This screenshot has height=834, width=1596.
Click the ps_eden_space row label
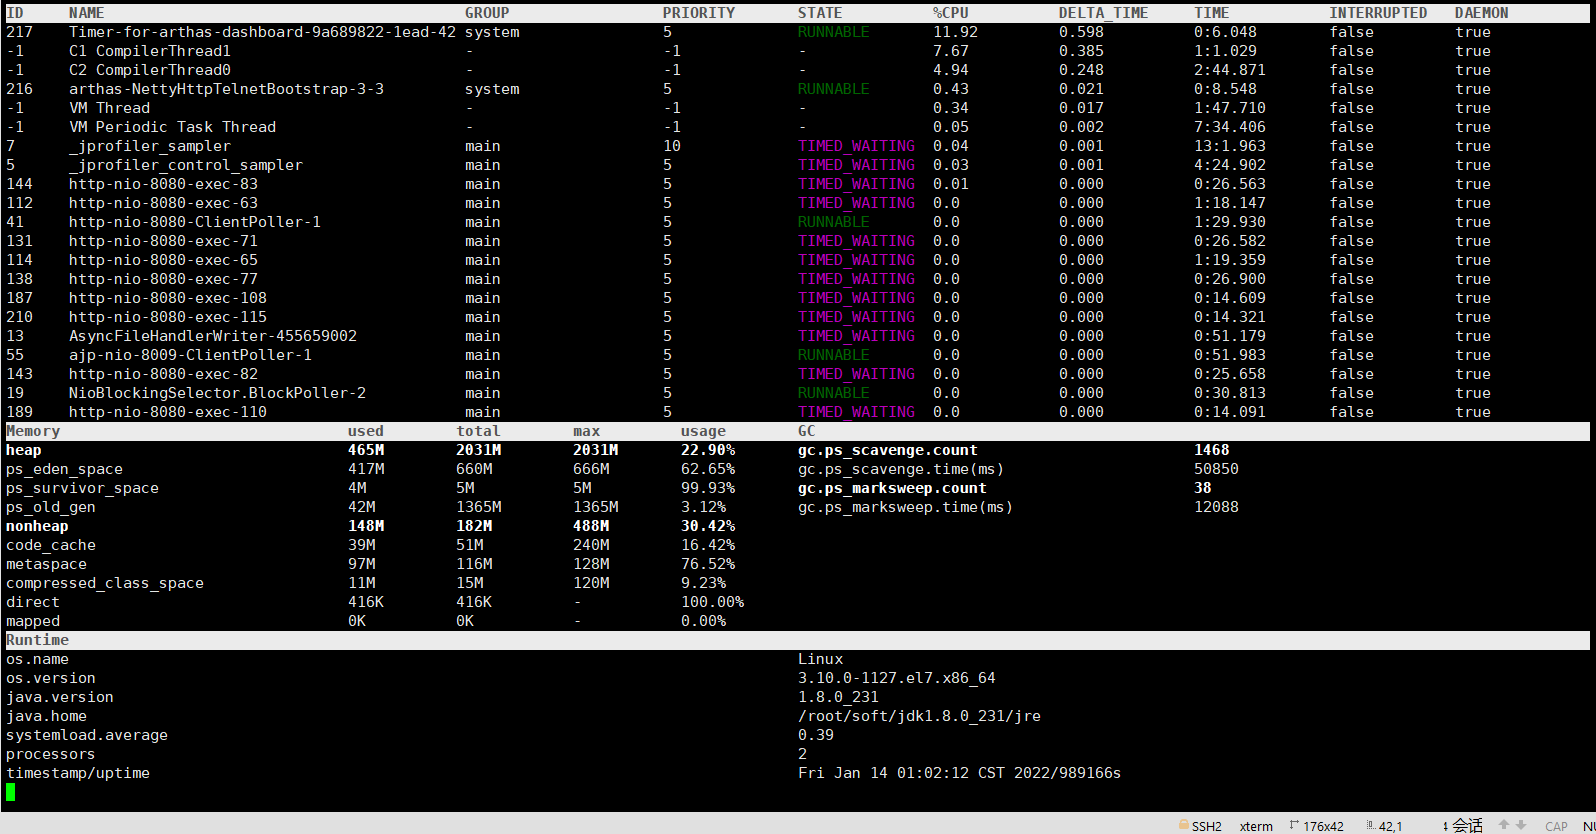coord(64,469)
